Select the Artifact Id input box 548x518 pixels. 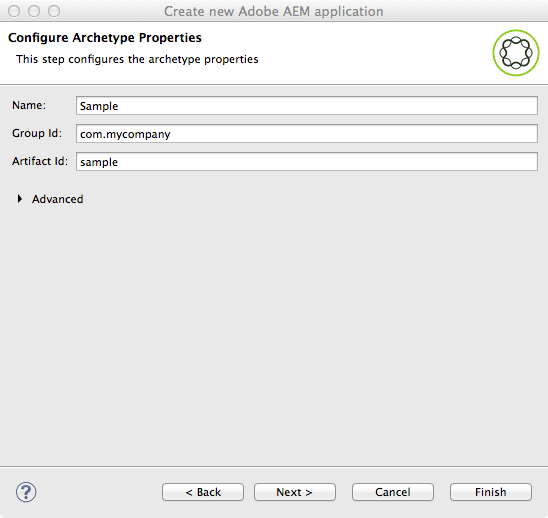click(307, 161)
